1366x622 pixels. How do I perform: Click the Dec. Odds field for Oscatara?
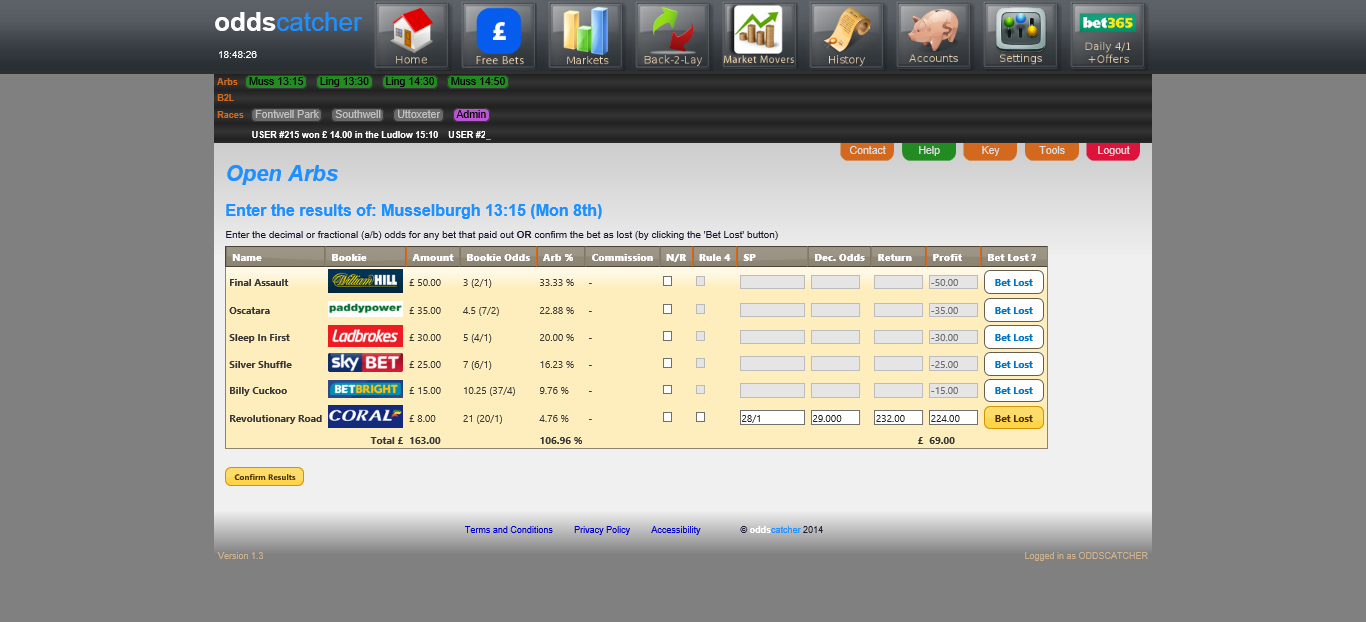pyautogui.click(x=835, y=310)
